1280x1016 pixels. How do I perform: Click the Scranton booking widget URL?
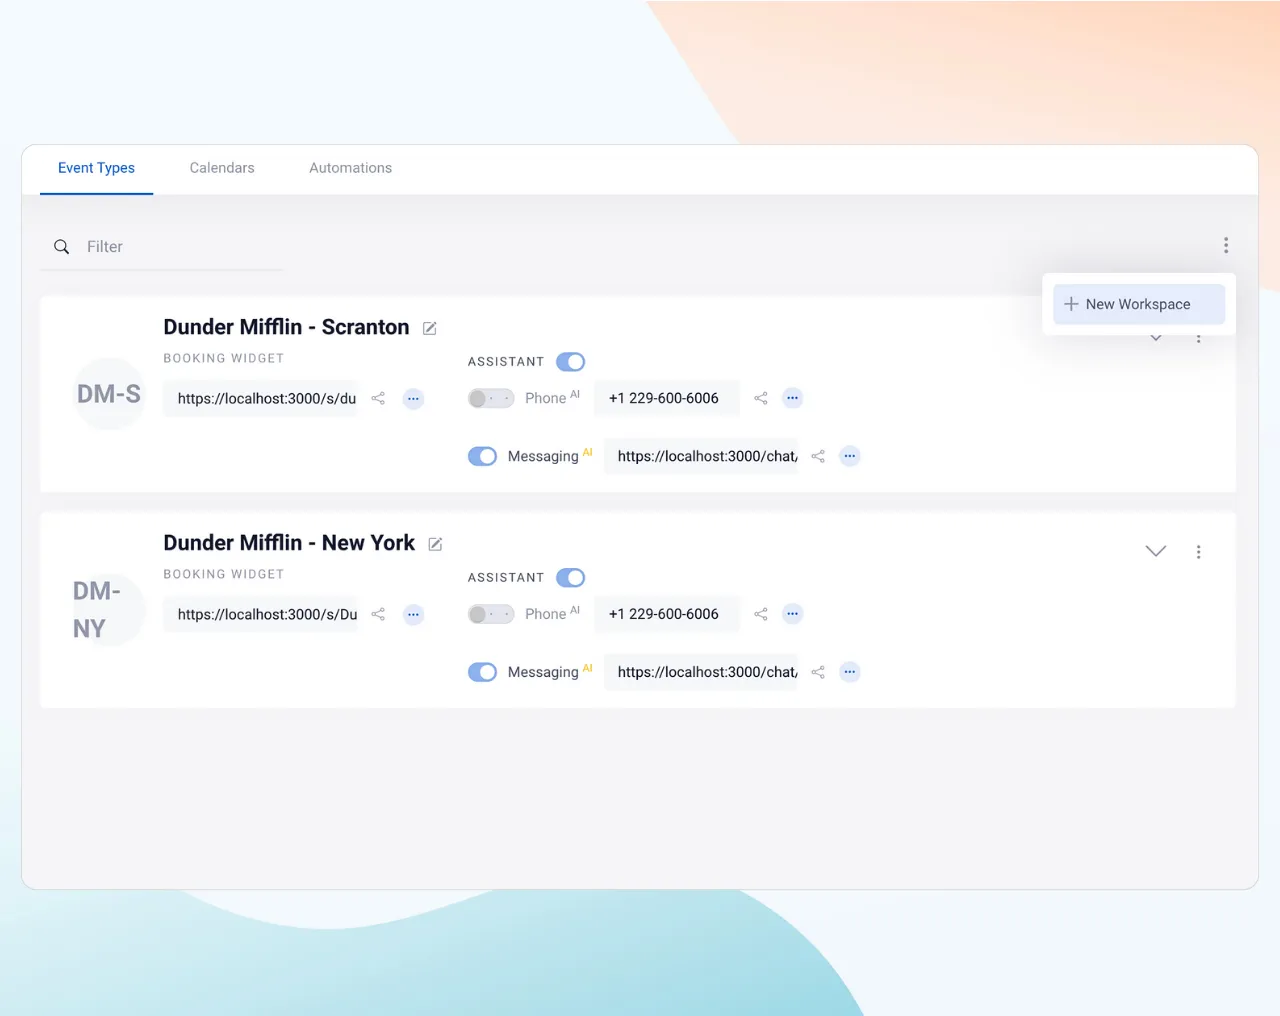pyautogui.click(x=260, y=398)
